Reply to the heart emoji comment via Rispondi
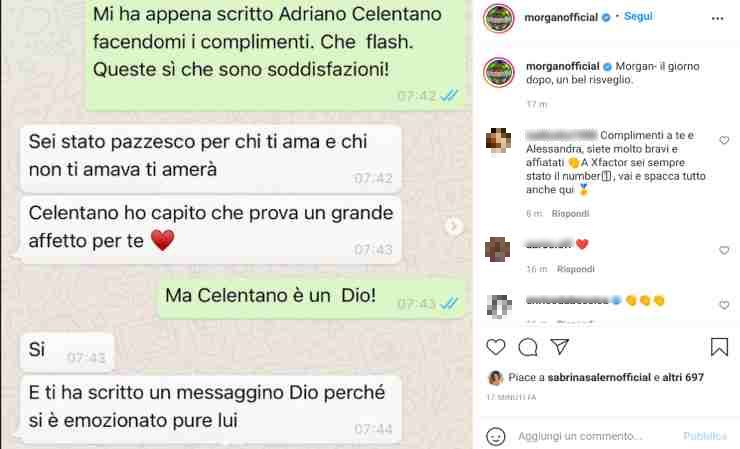This screenshot has height=449, width=740. click(575, 269)
